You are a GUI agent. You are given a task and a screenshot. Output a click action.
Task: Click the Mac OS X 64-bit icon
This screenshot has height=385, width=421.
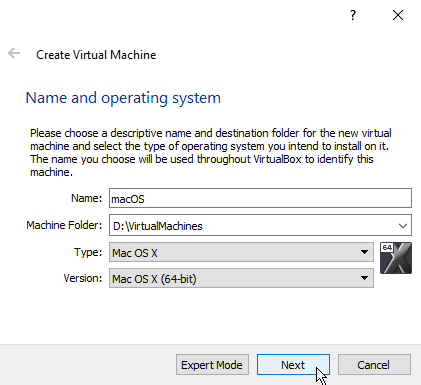(396, 258)
